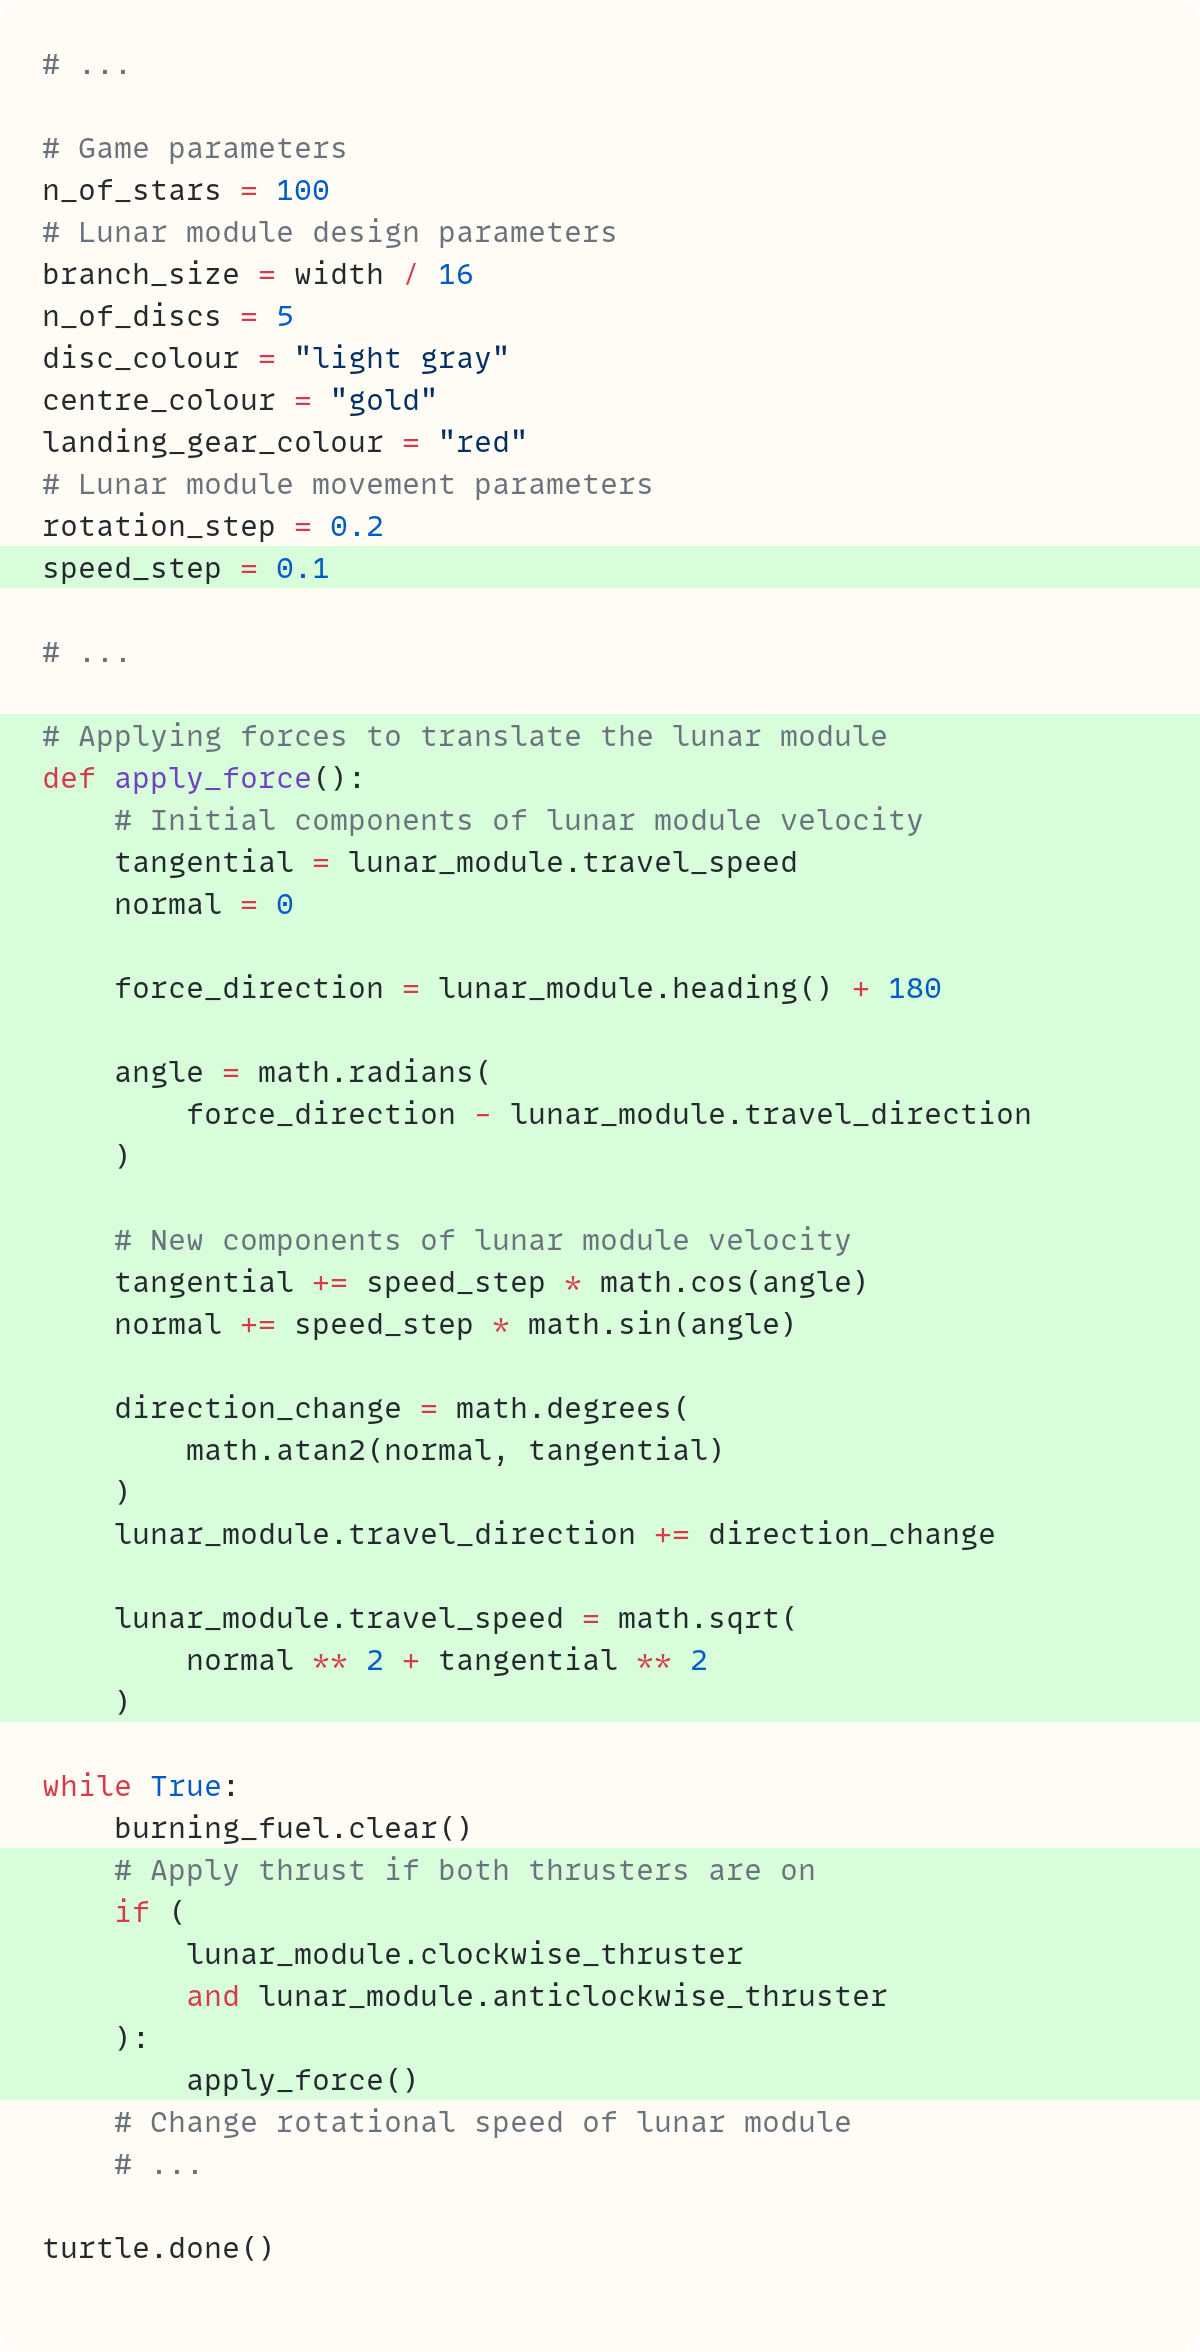The width and height of the screenshot is (1200, 2352).
Task: Click 'normal += speed_step * math.sin(angle)' line
Action: pos(455,1325)
